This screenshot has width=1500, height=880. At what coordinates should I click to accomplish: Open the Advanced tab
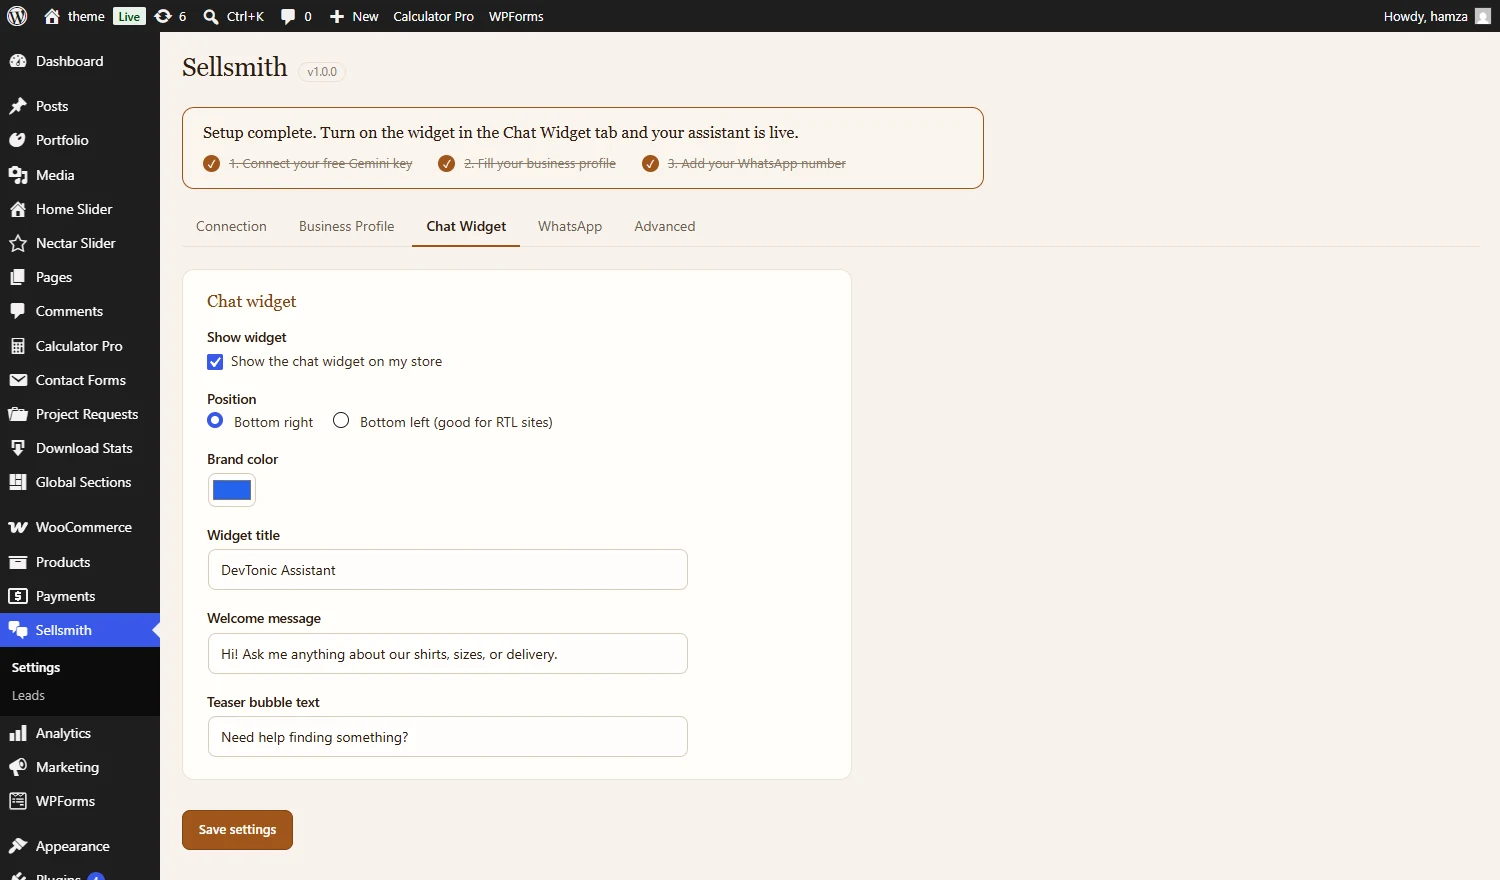click(665, 226)
